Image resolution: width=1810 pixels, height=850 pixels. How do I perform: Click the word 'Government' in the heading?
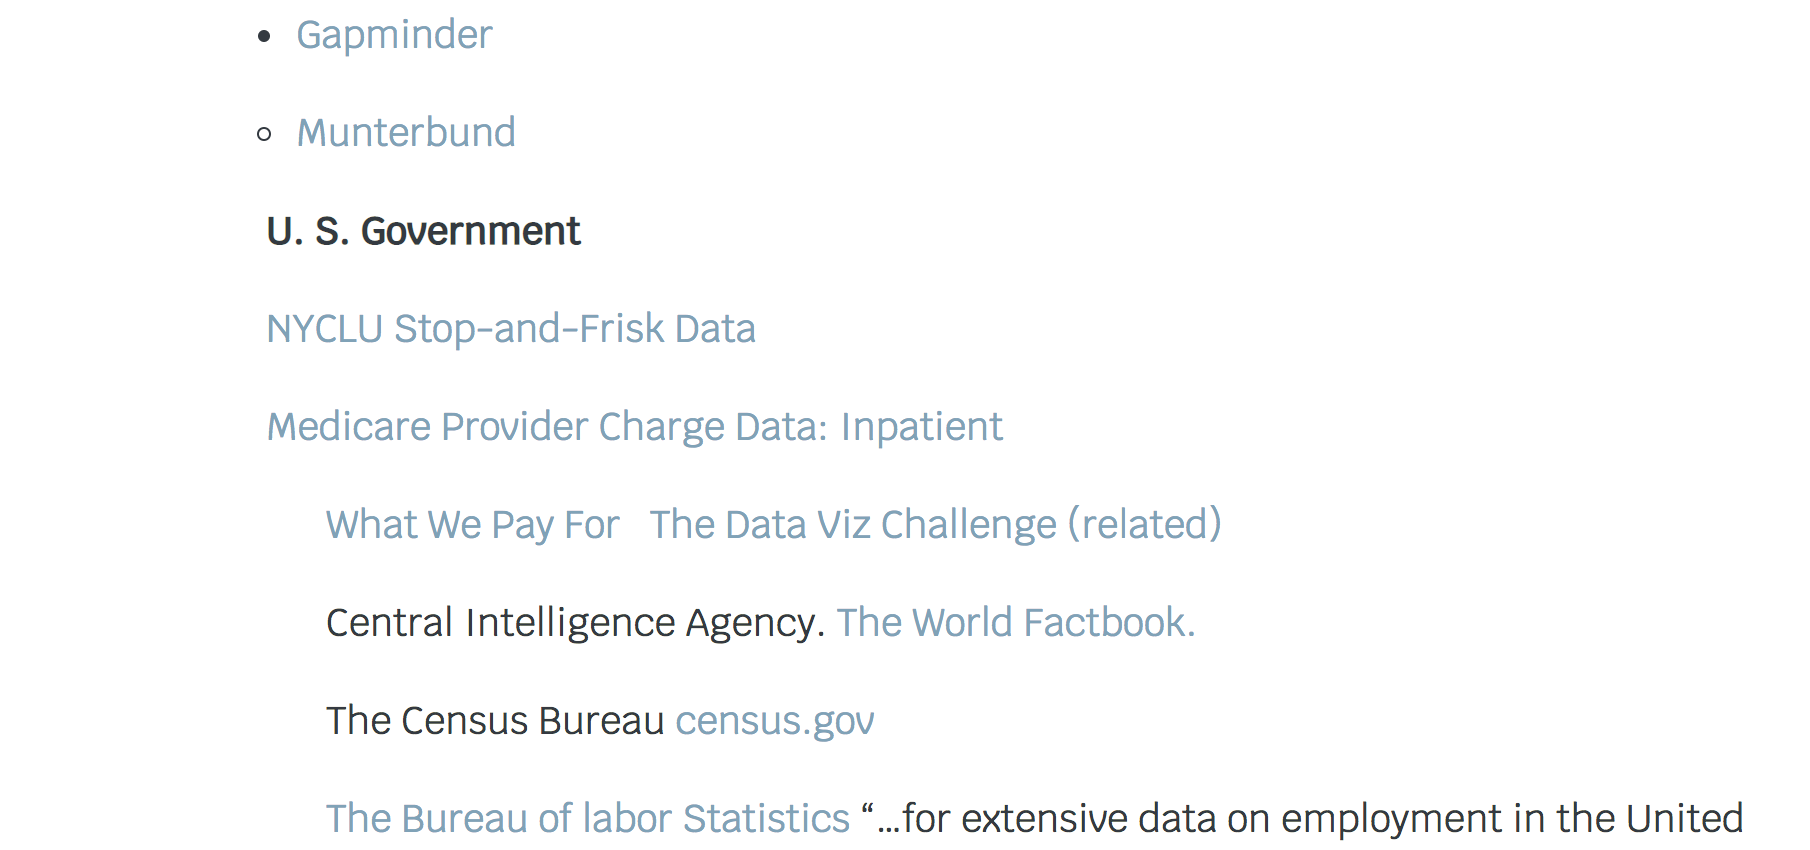pos(470,231)
